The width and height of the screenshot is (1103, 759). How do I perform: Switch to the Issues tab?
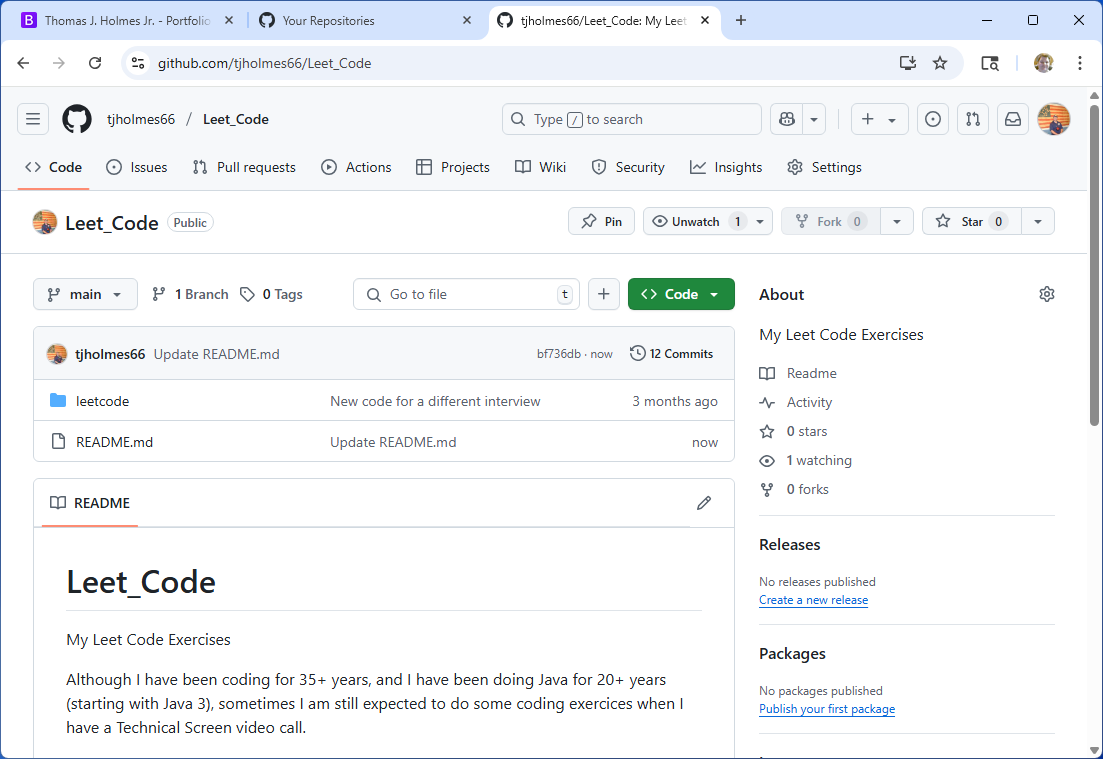(x=136, y=167)
